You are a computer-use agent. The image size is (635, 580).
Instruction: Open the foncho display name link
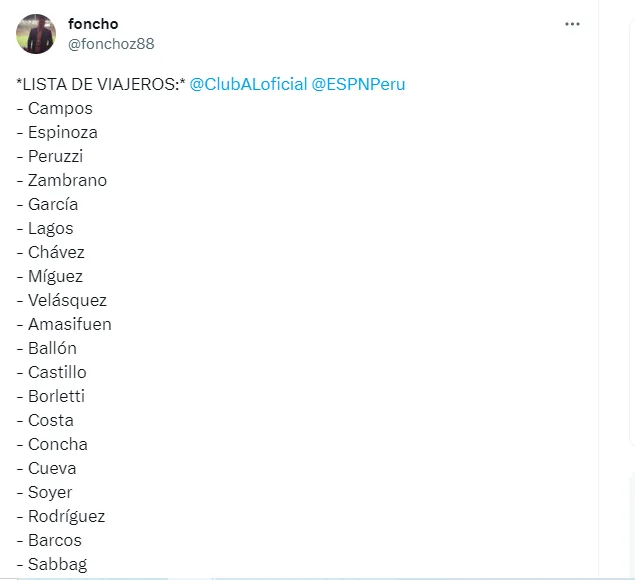93,24
